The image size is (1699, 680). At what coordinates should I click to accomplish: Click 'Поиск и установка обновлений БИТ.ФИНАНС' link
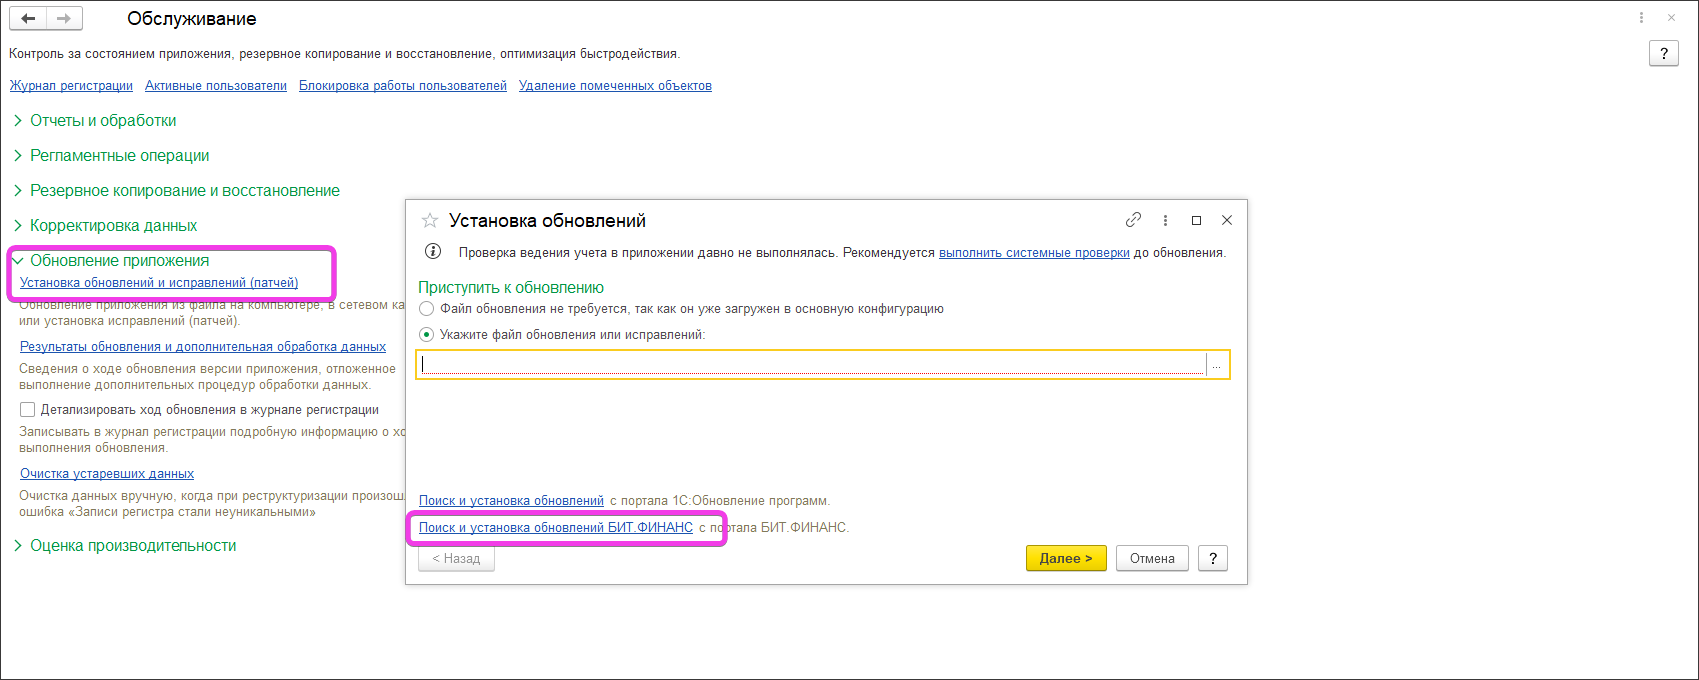click(555, 528)
